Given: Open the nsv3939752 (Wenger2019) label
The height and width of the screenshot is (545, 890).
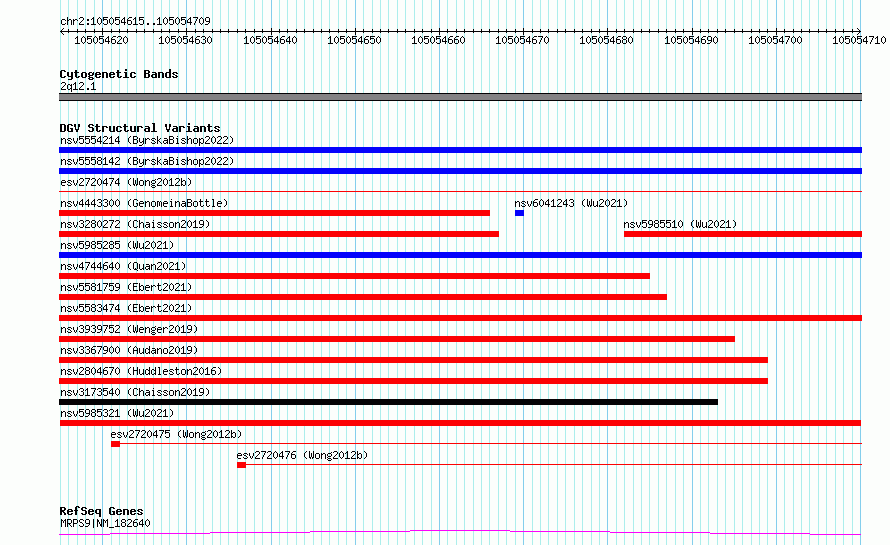Looking at the screenshot, I should click(129, 329).
